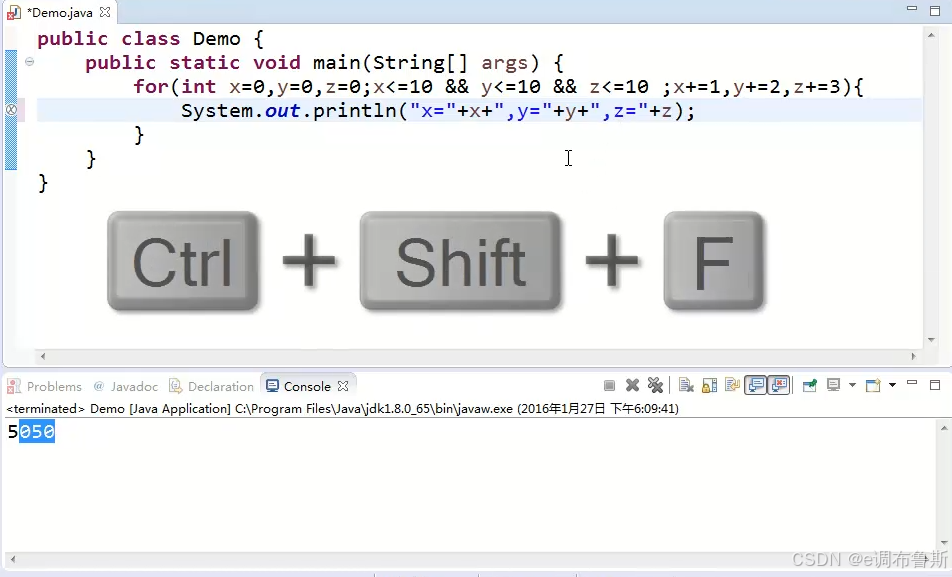Click Remove Launch icon in Console toolbar

632,386
